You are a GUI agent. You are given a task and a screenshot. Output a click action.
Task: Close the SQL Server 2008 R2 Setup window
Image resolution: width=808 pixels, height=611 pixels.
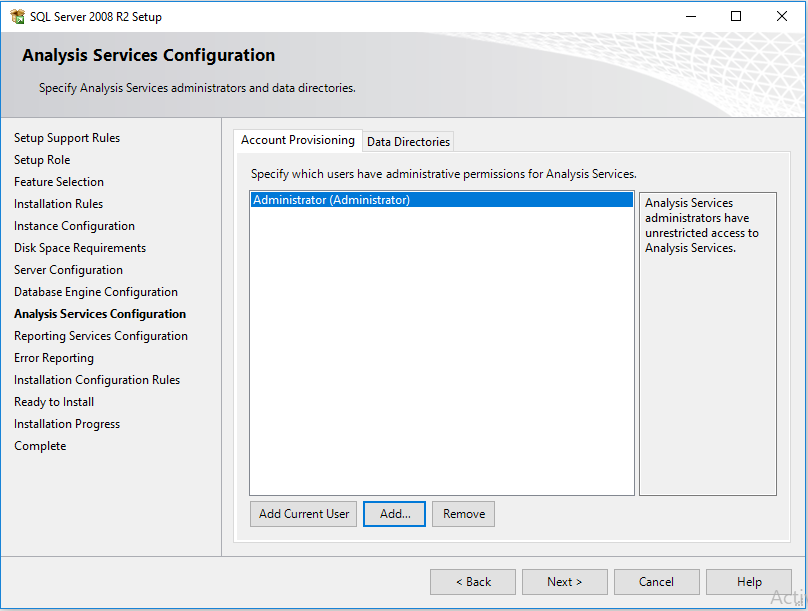pyautogui.click(x=782, y=16)
